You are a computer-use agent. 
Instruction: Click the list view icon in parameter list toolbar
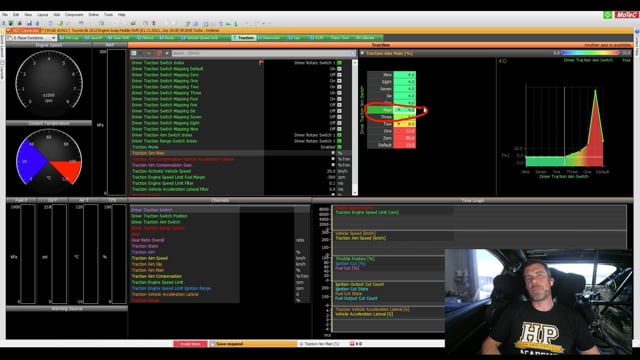coord(134,53)
